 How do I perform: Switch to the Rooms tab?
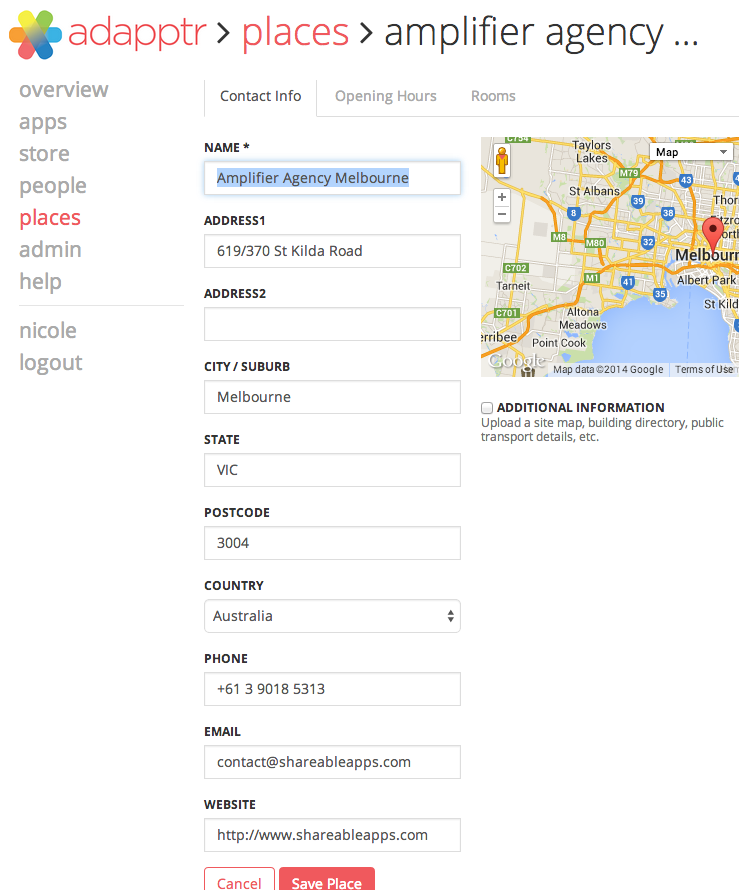[x=493, y=96]
